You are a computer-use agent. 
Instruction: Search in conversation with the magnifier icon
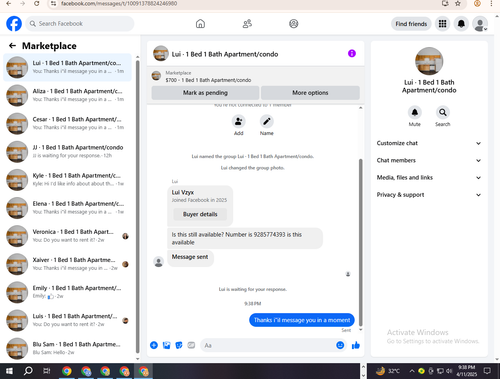[x=443, y=112]
